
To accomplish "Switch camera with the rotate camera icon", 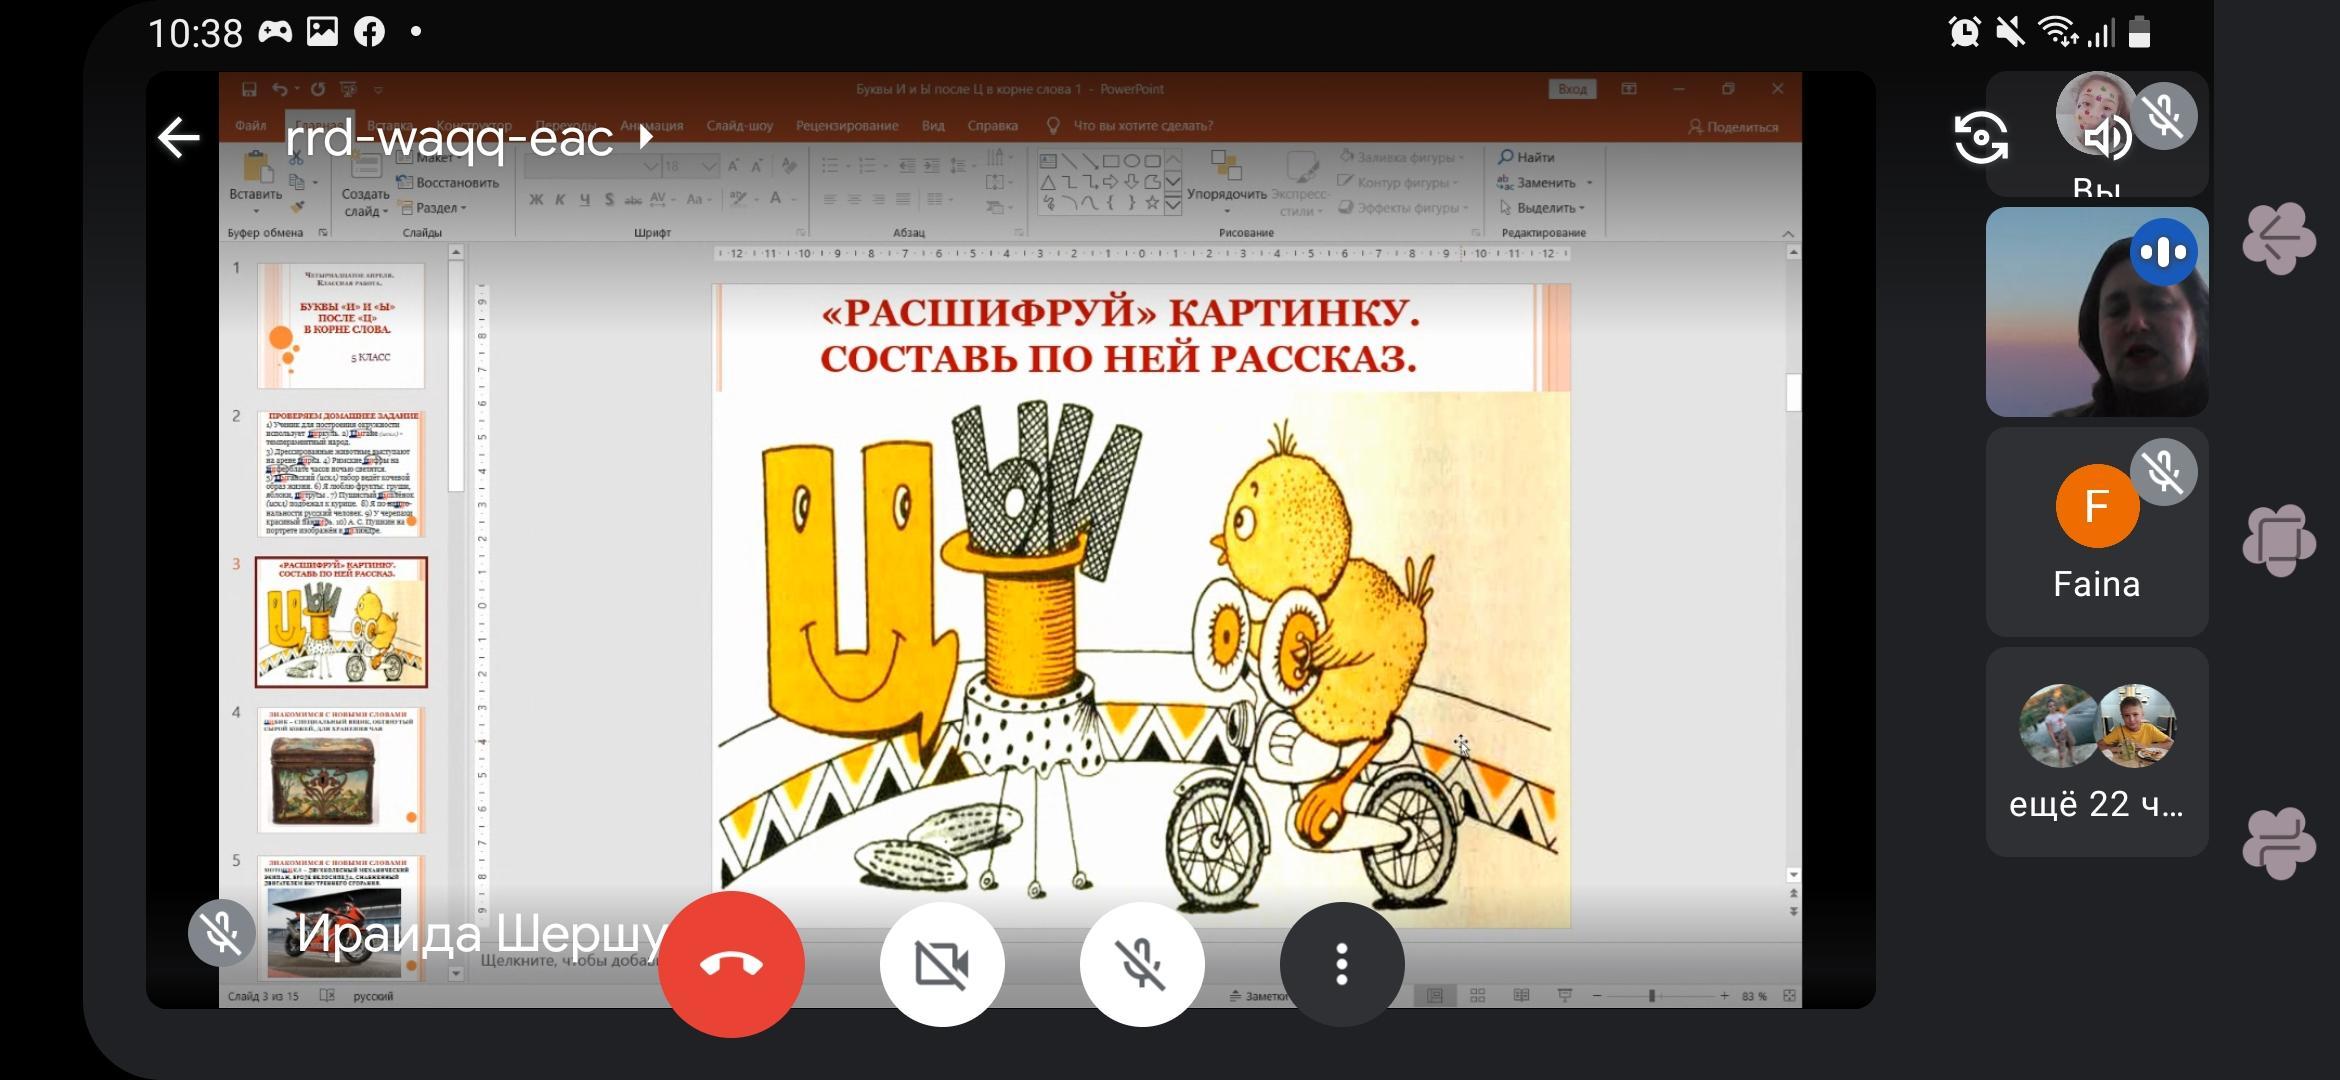I will 1981,138.
